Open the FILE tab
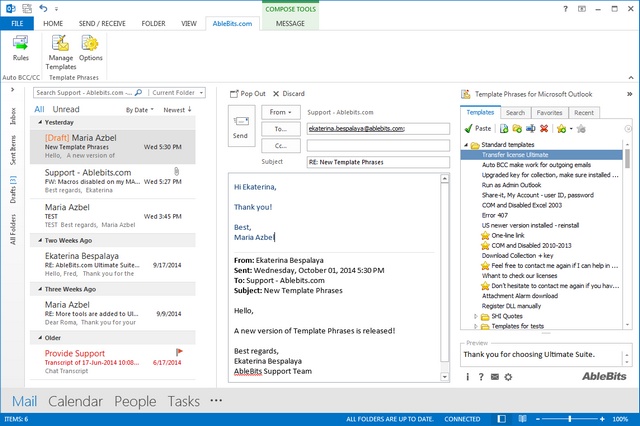Image resolution: width=640 pixels, height=426 pixels. 17,23
